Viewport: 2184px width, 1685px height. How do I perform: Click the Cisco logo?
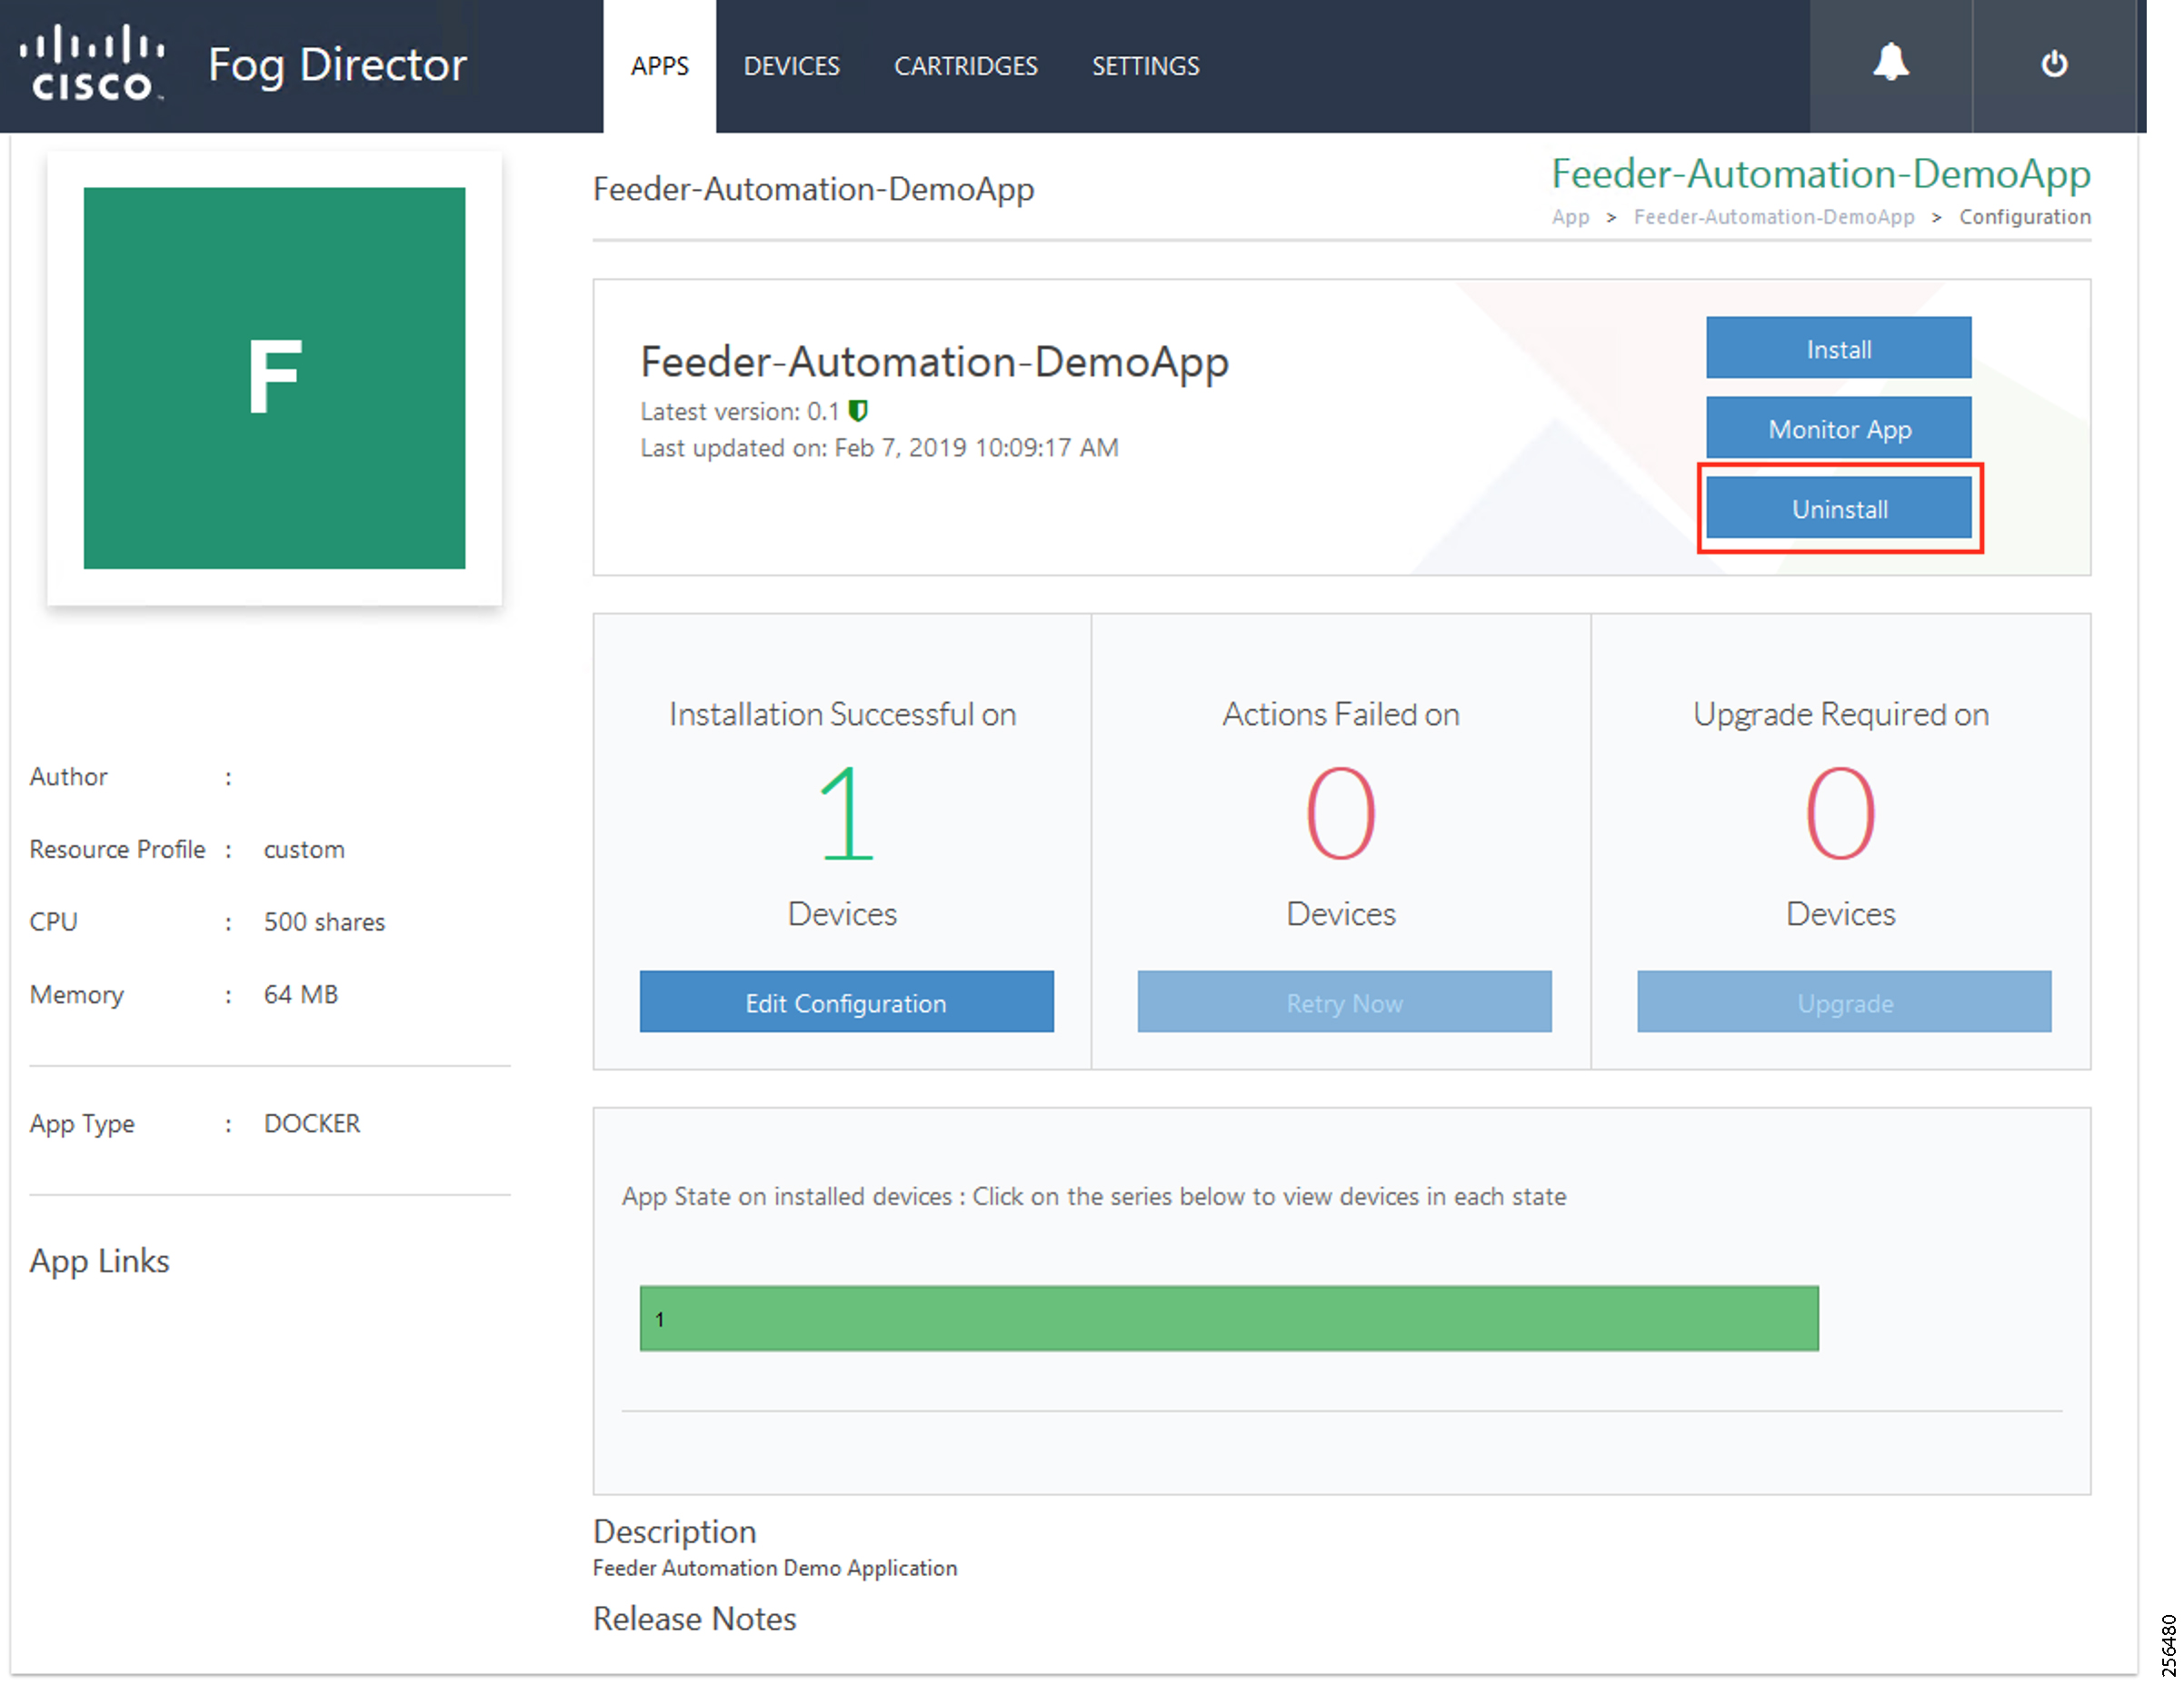(x=93, y=63)
